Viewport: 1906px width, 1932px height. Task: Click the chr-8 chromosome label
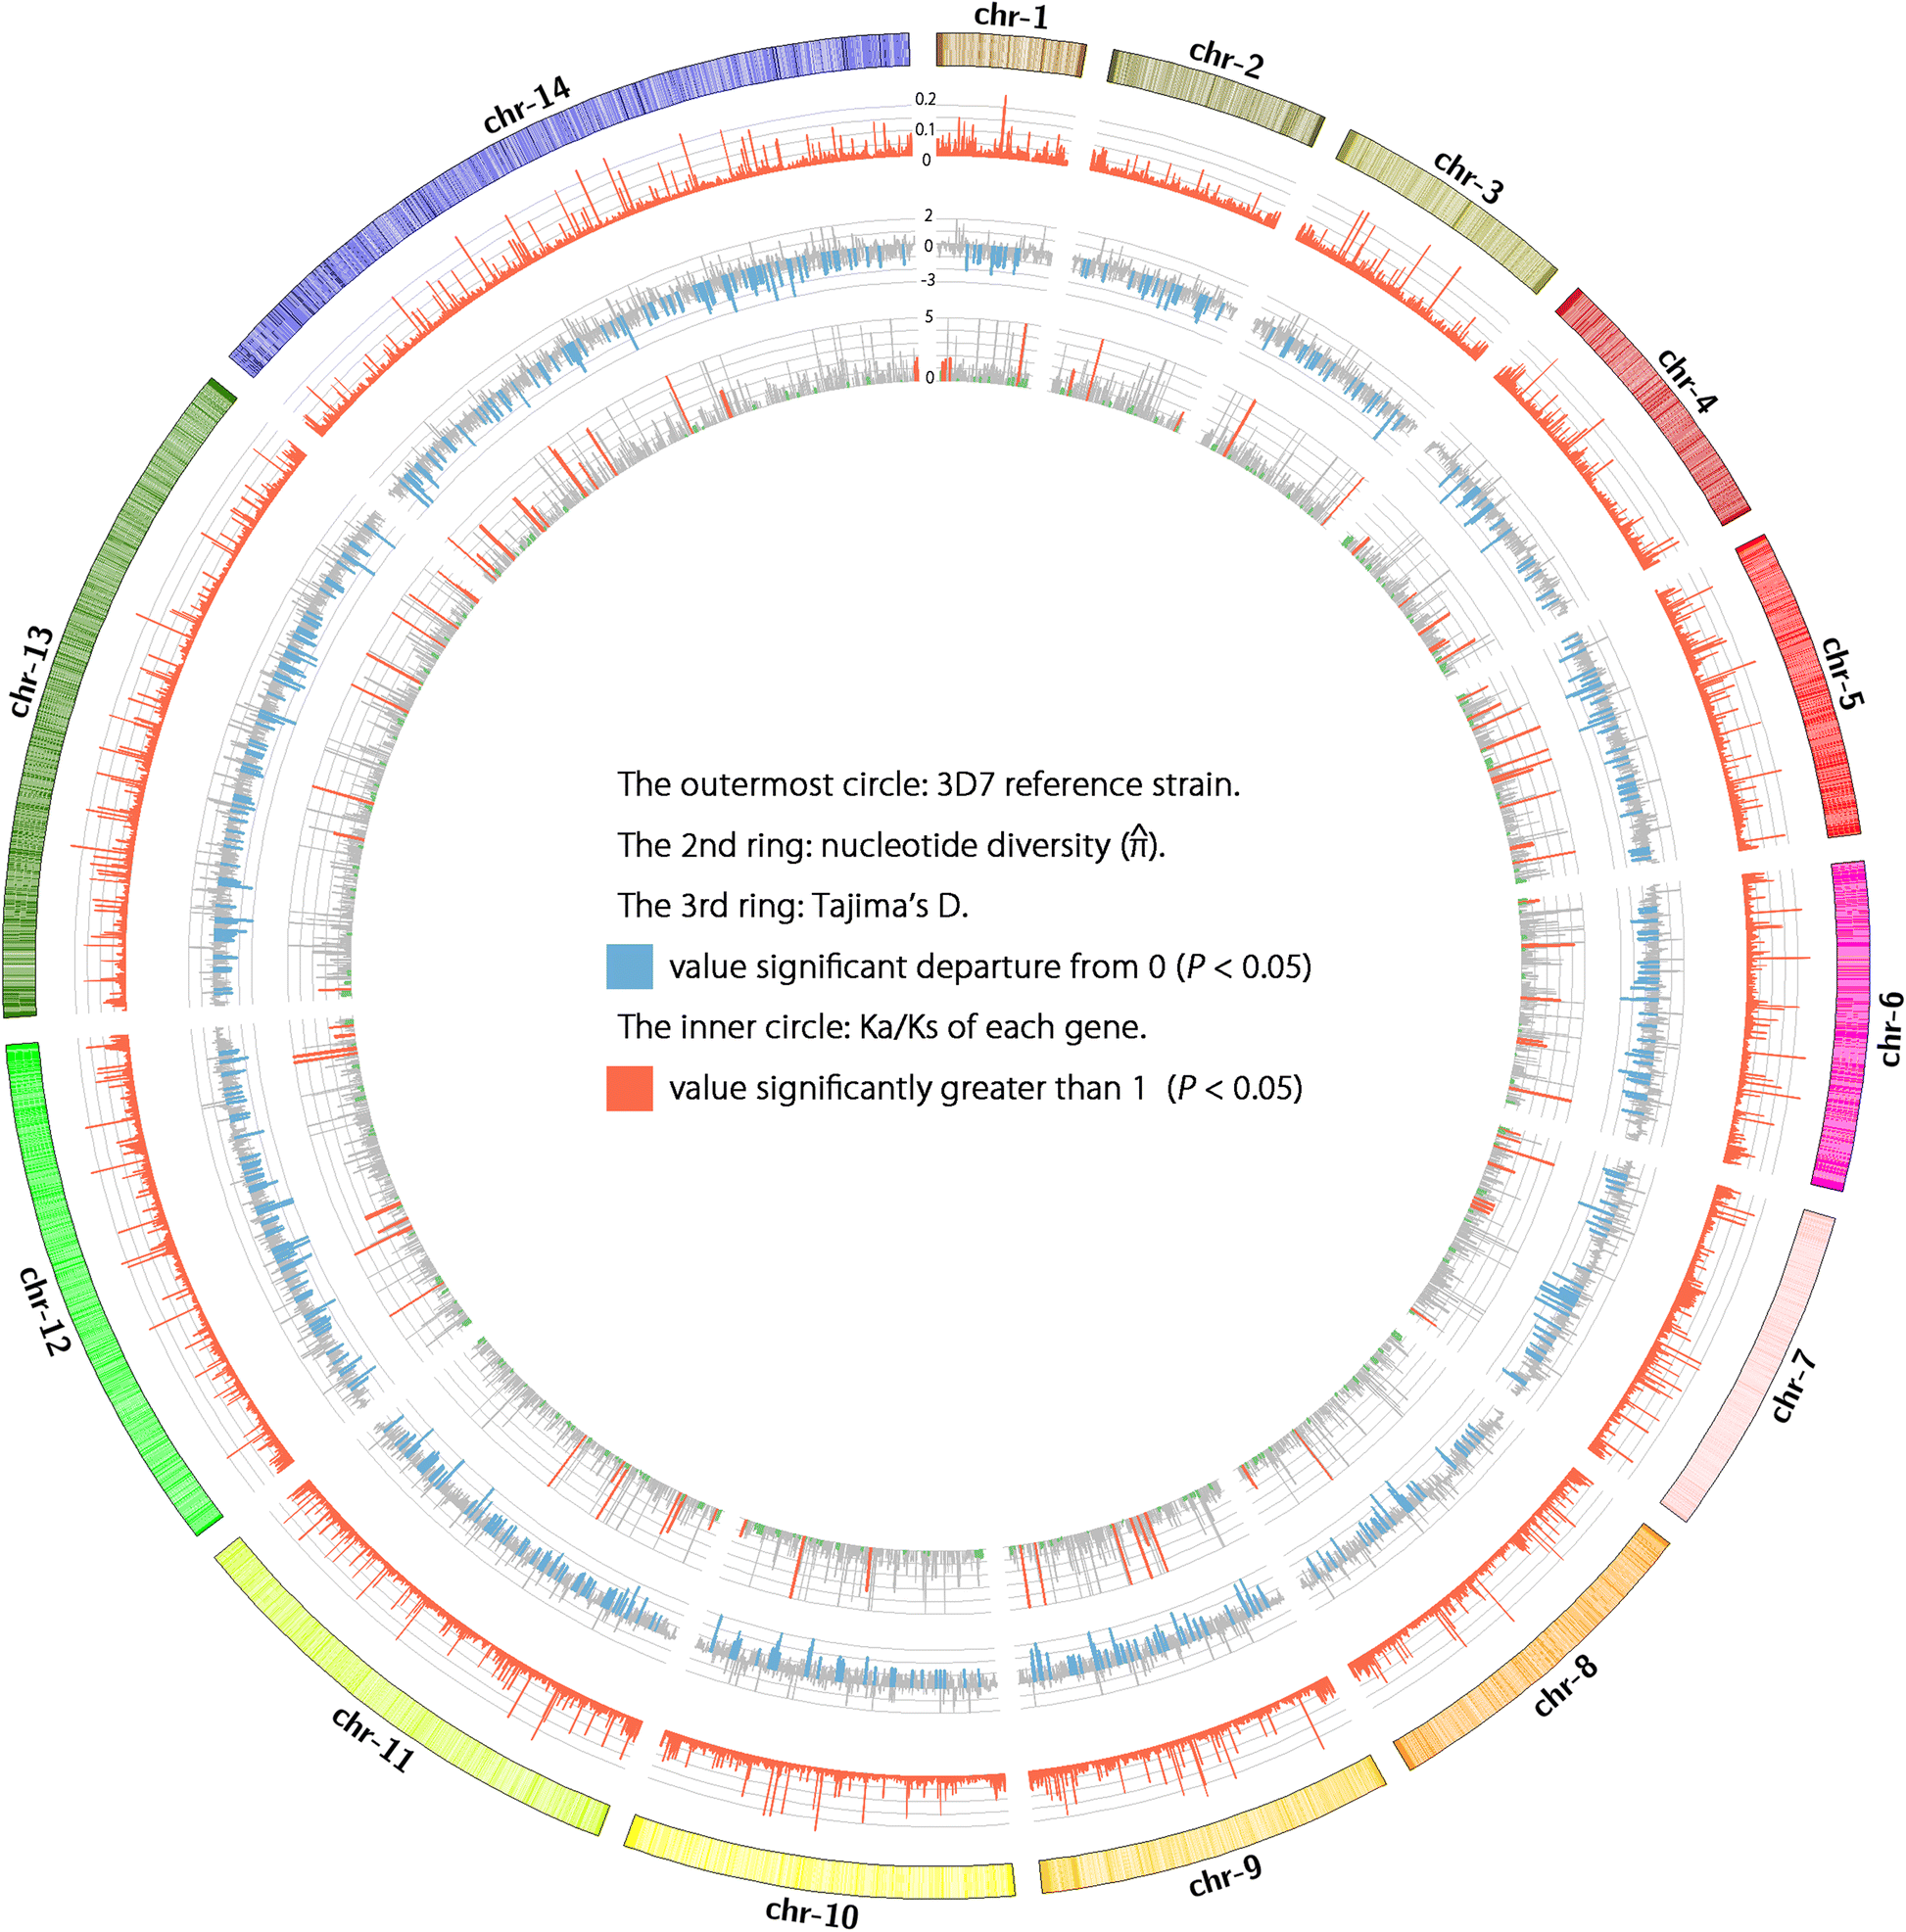point(1565,1686)
